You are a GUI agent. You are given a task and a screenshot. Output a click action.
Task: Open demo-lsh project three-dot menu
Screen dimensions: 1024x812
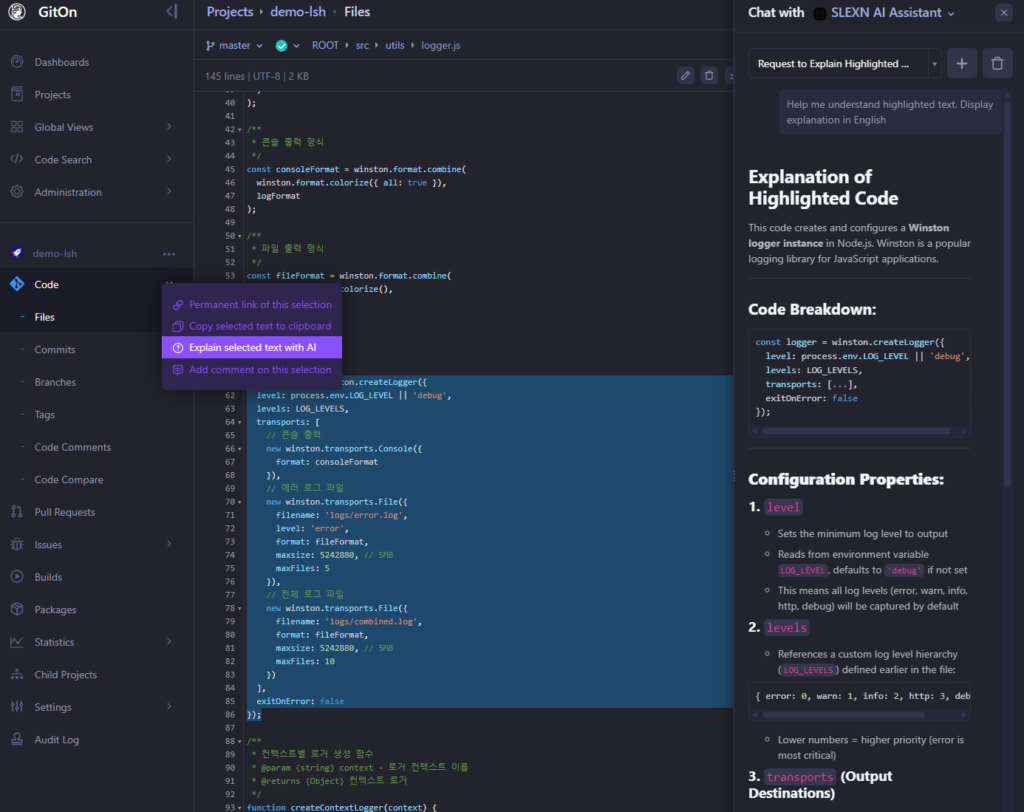(169, 254)
